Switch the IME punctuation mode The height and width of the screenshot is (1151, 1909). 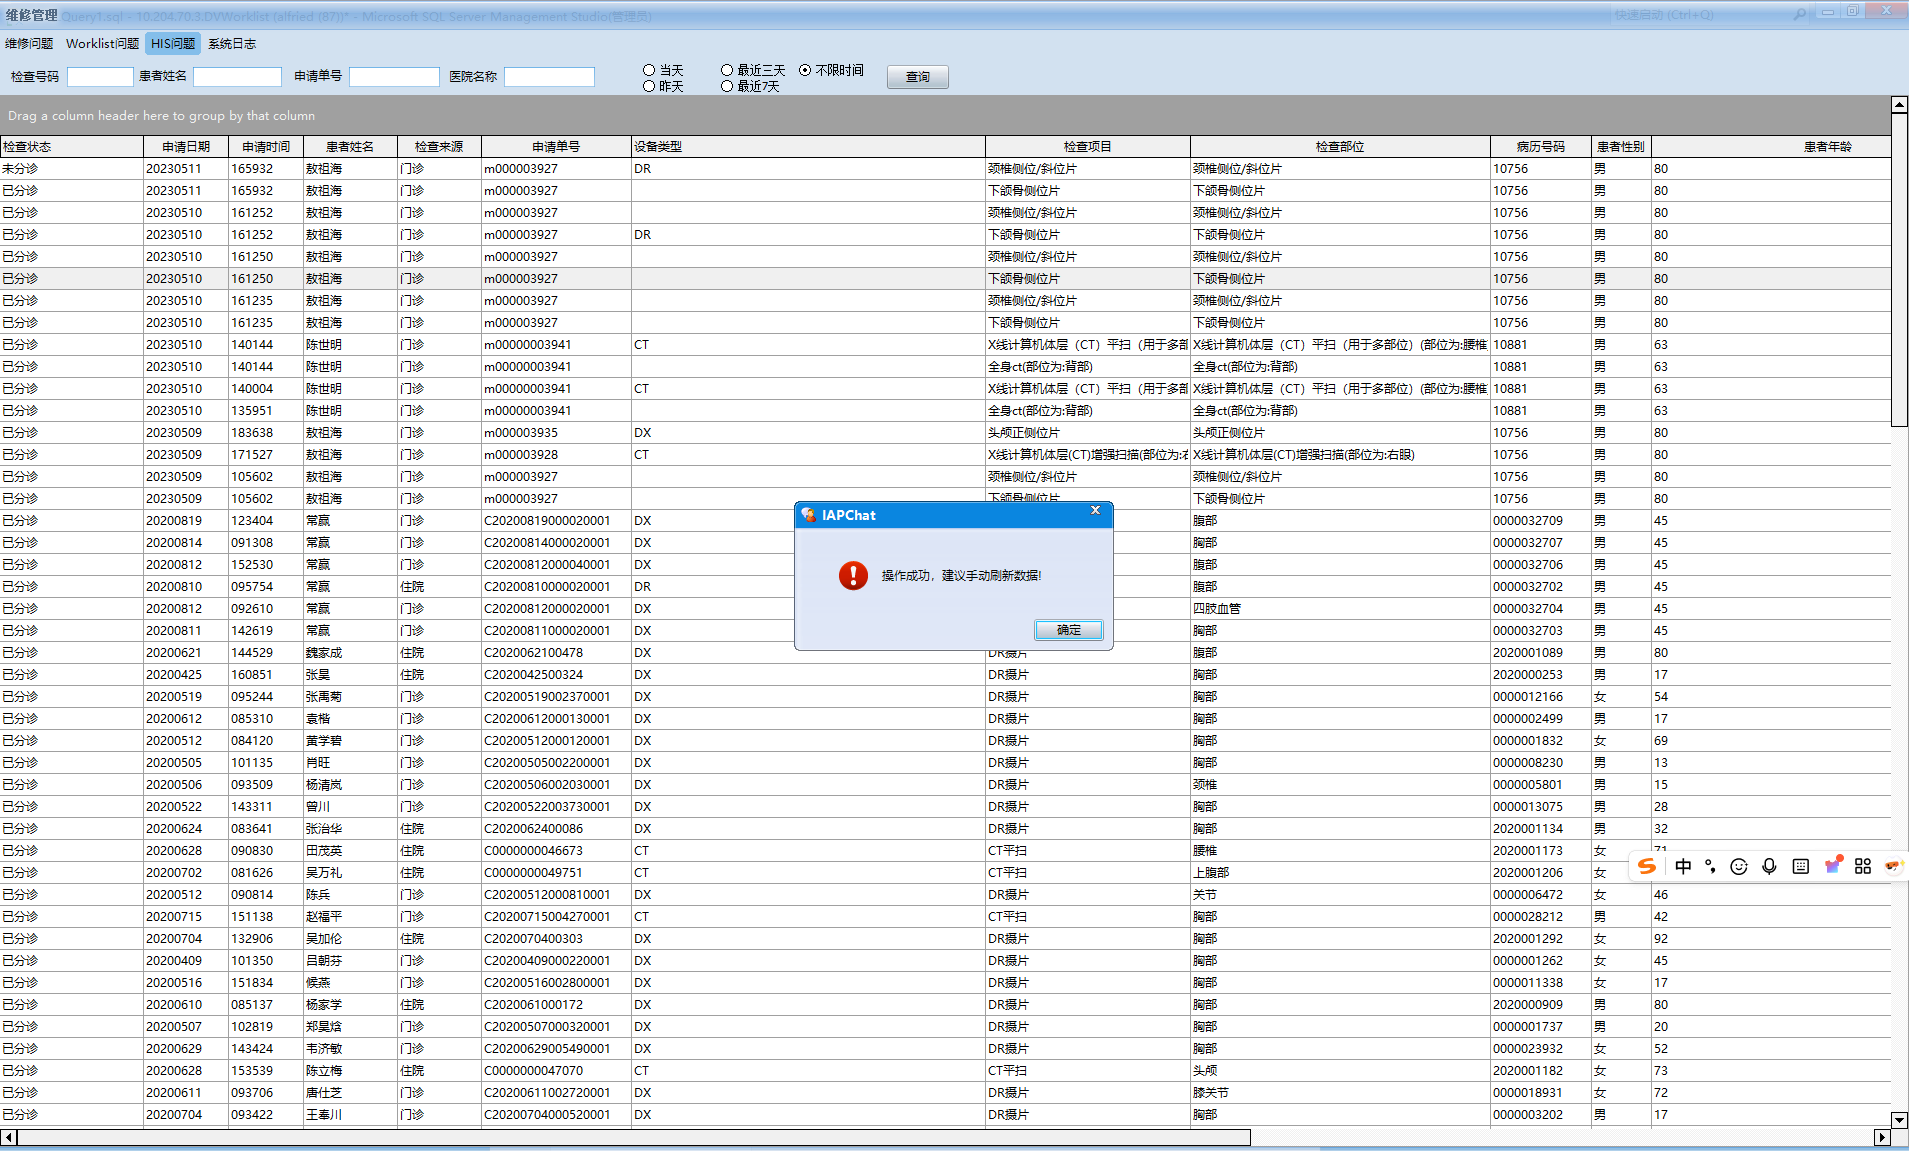tap(1710, 866)
